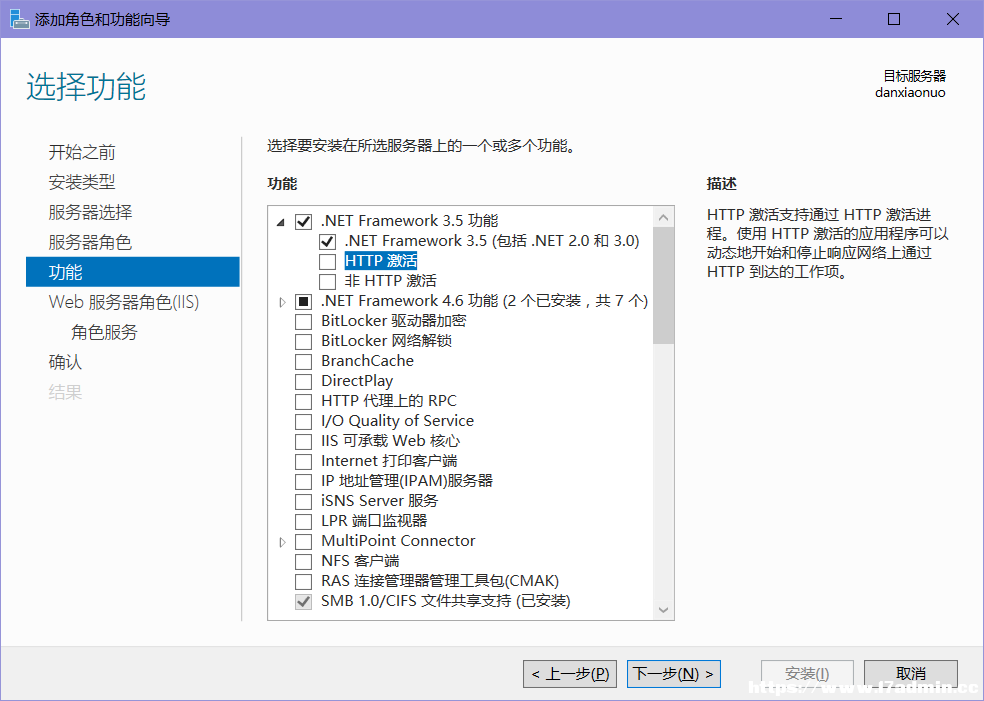Viewport: 984px width, 701px height.
Task: Select the BranchCache row label
Action: click(x=368, y=361)
